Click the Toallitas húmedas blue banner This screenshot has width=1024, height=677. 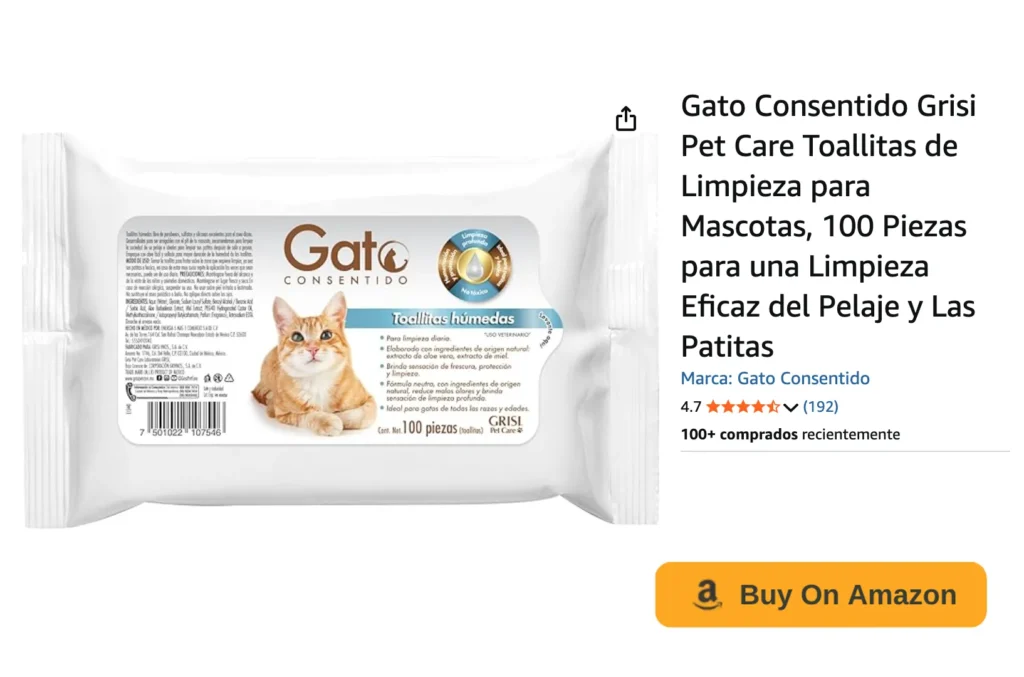(453, 319)
